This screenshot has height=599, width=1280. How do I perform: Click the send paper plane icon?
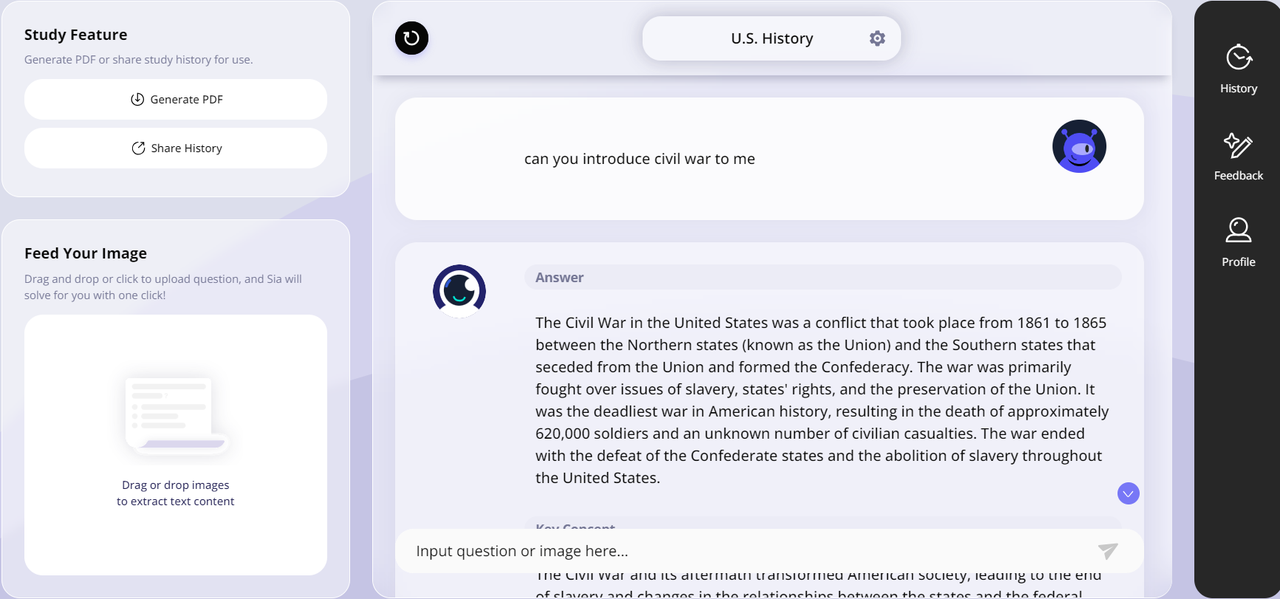tap(1107, 551)
